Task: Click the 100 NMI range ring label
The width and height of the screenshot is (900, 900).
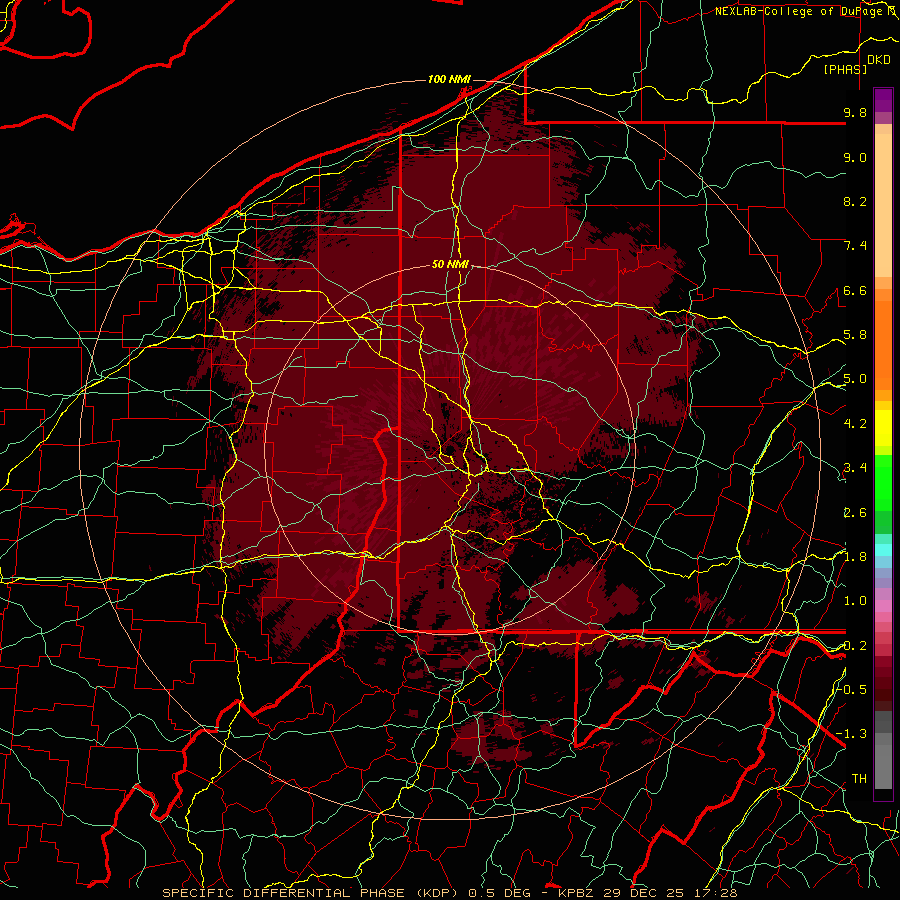Action: [449, 79]
